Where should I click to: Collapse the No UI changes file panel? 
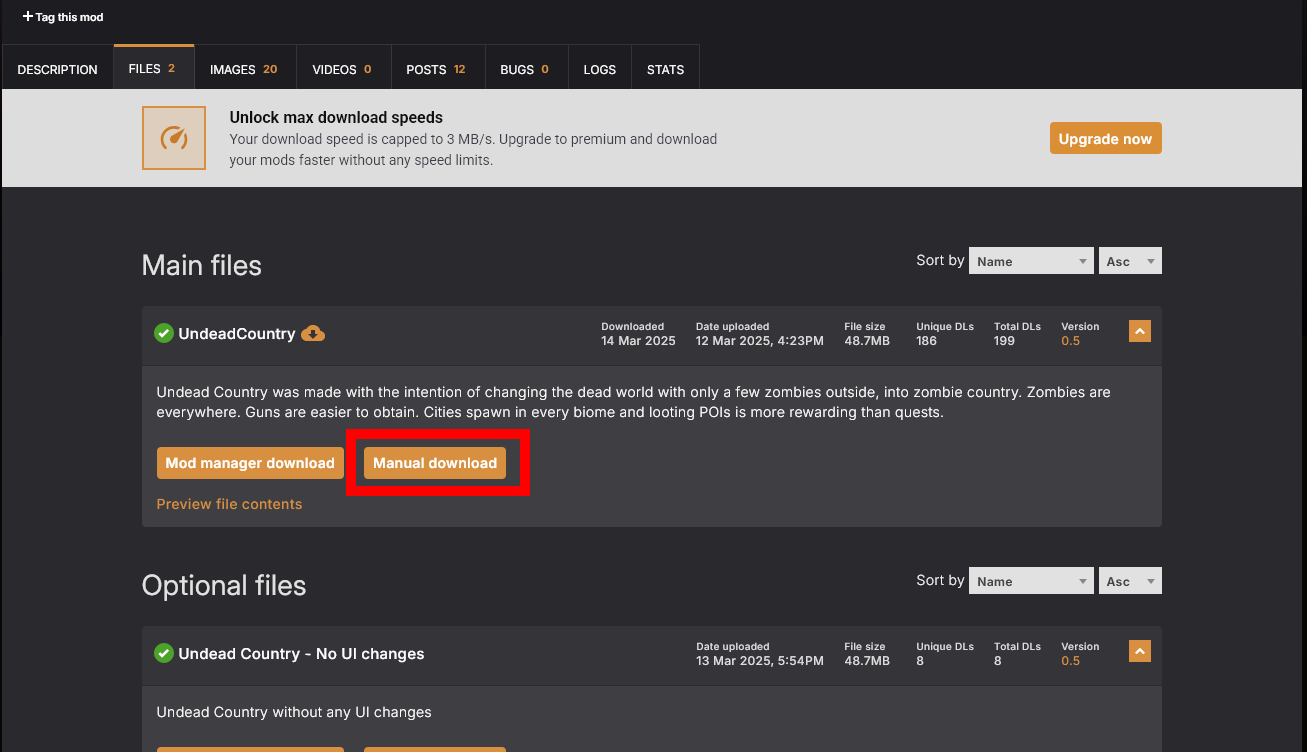tap(1139, 651)
